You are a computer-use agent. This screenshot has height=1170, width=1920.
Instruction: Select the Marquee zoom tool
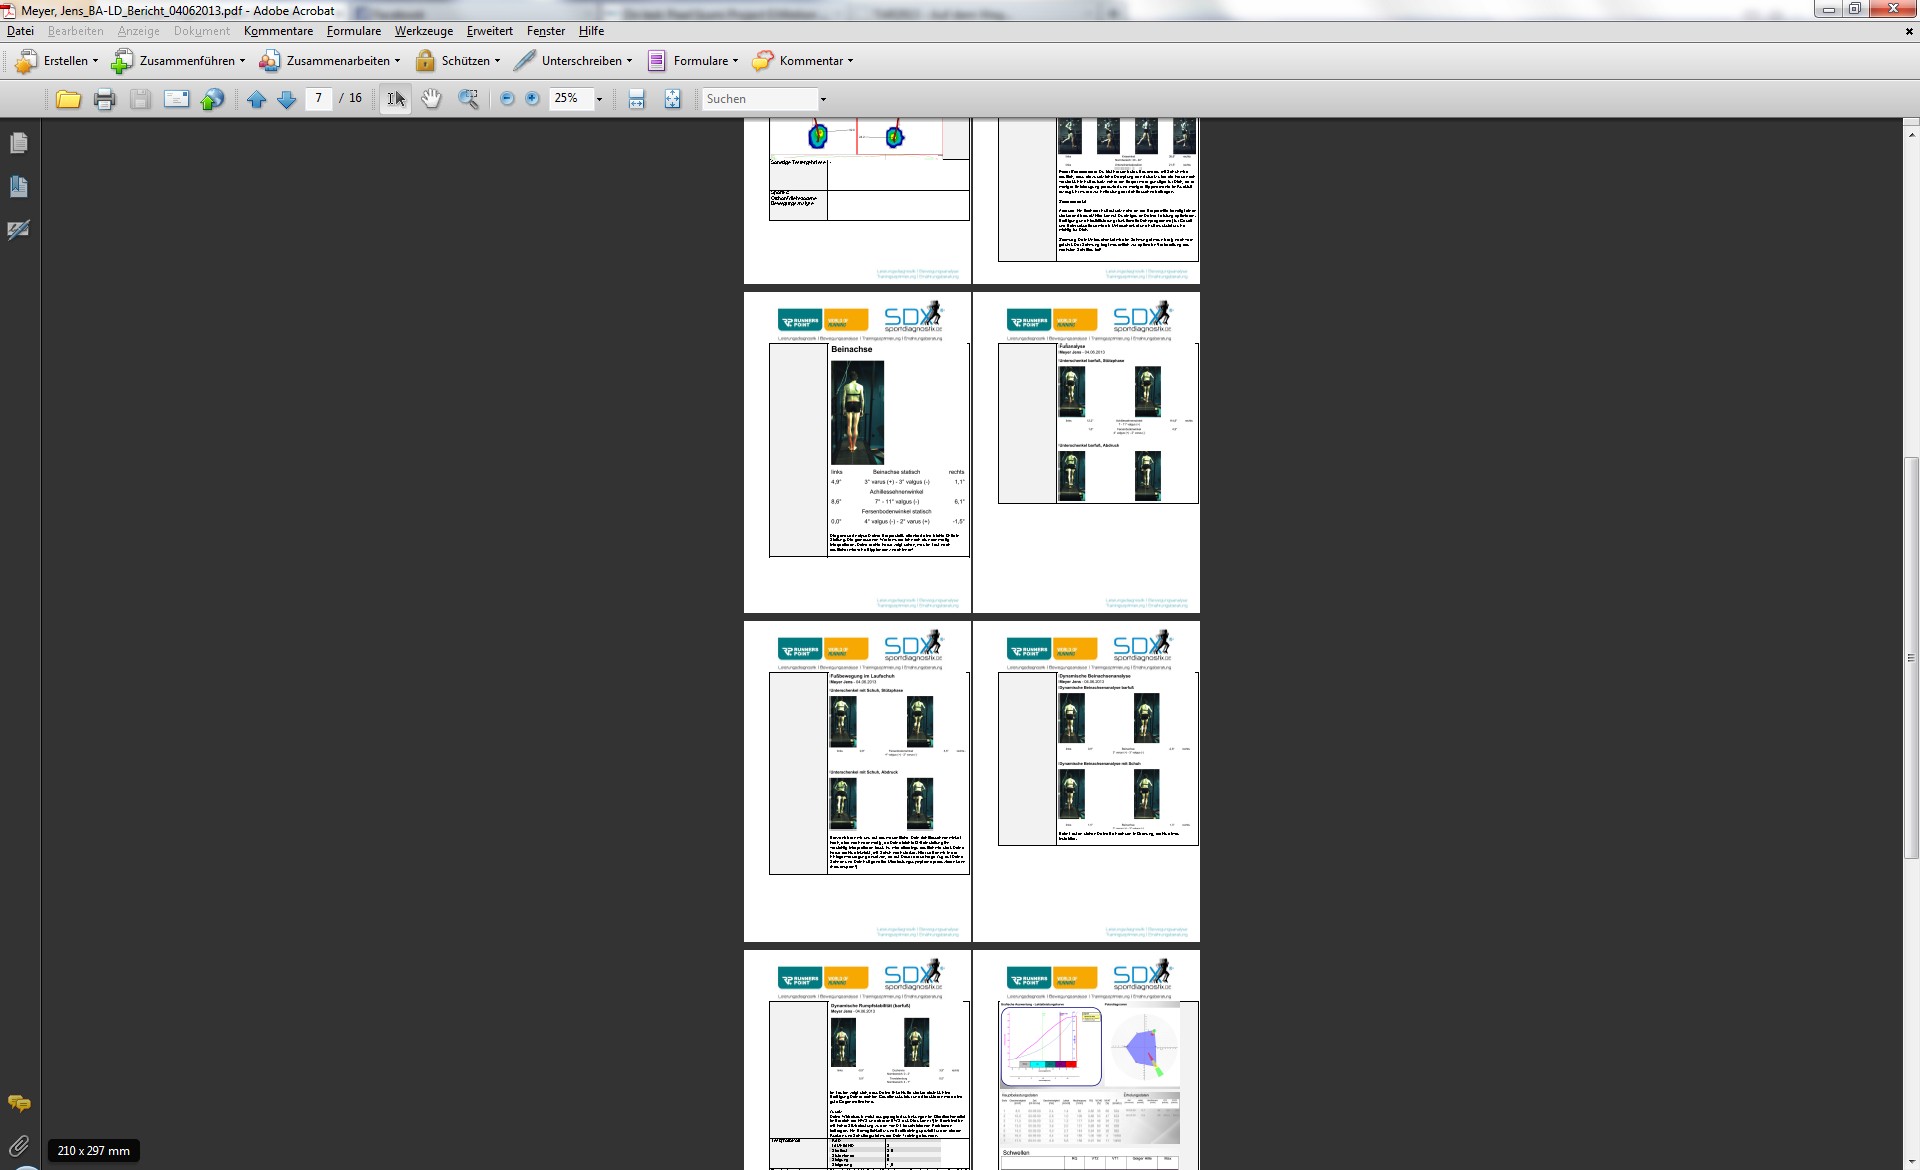(468, 99)
